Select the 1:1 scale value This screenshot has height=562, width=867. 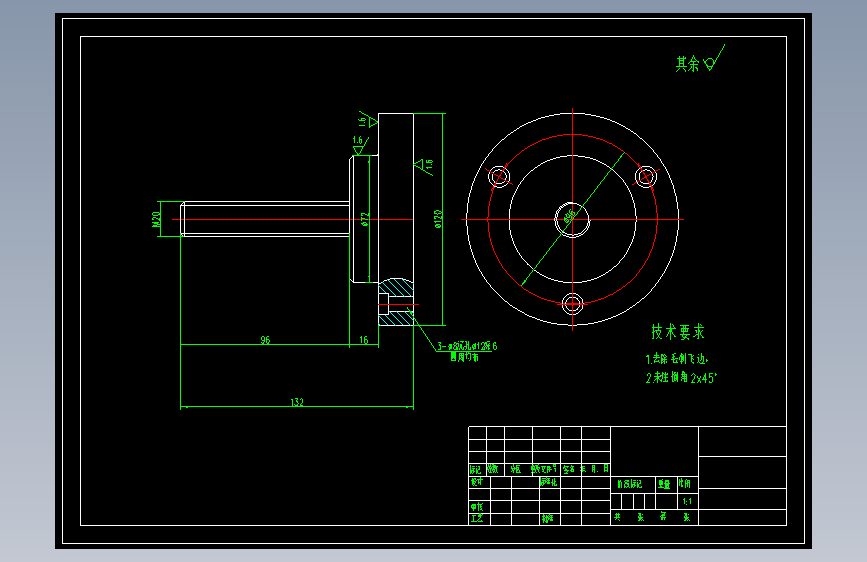(687, 502)
